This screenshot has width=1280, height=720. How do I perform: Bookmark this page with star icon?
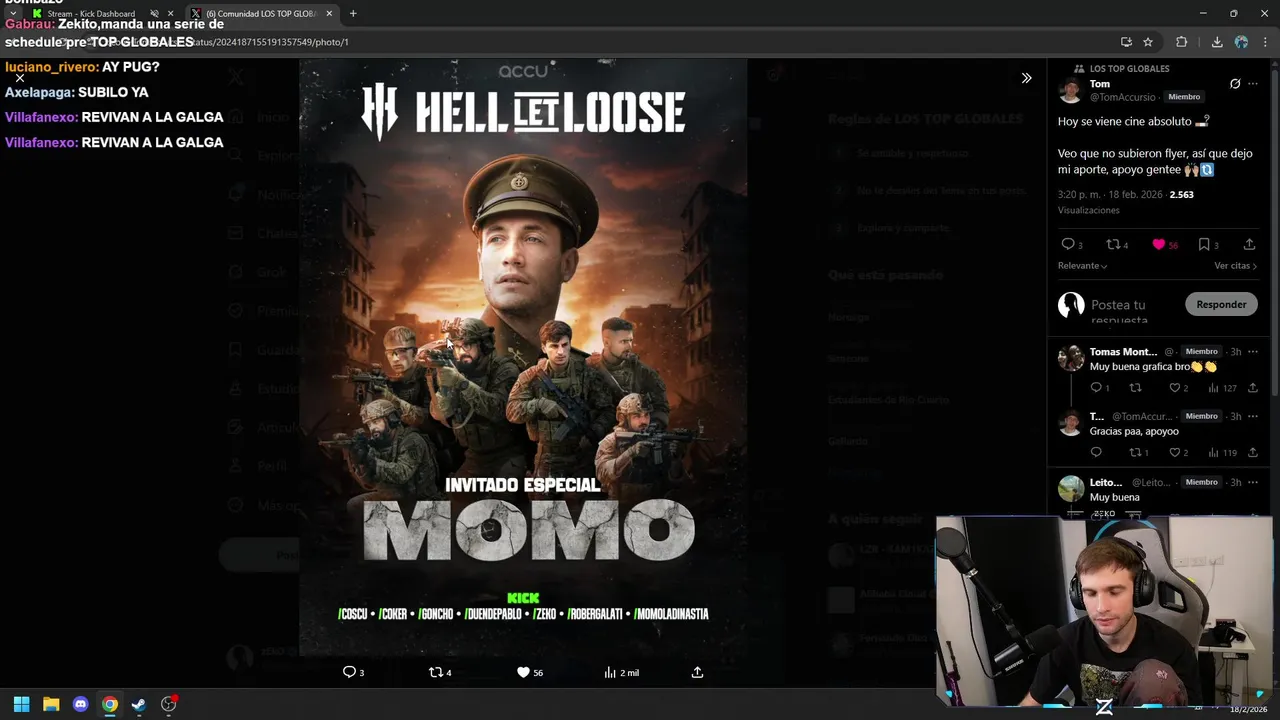(x=1148, y=42)
